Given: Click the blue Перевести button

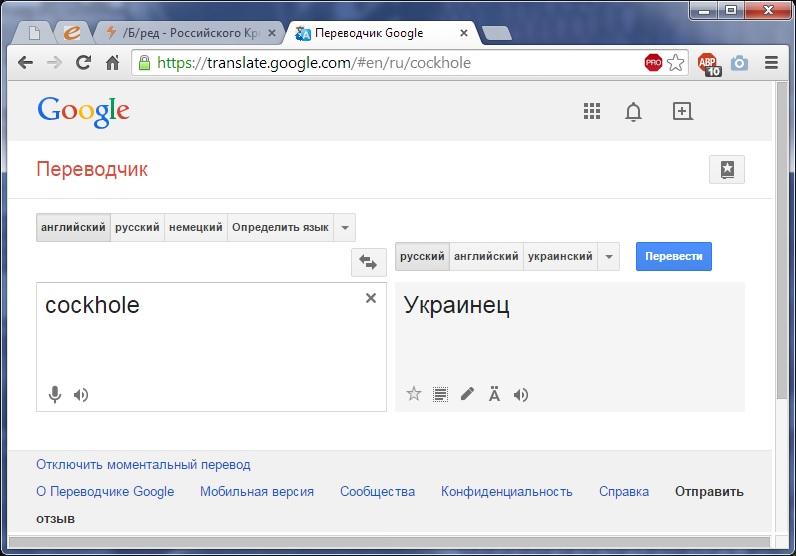Looking at the screenshot, I should (674, 256).
